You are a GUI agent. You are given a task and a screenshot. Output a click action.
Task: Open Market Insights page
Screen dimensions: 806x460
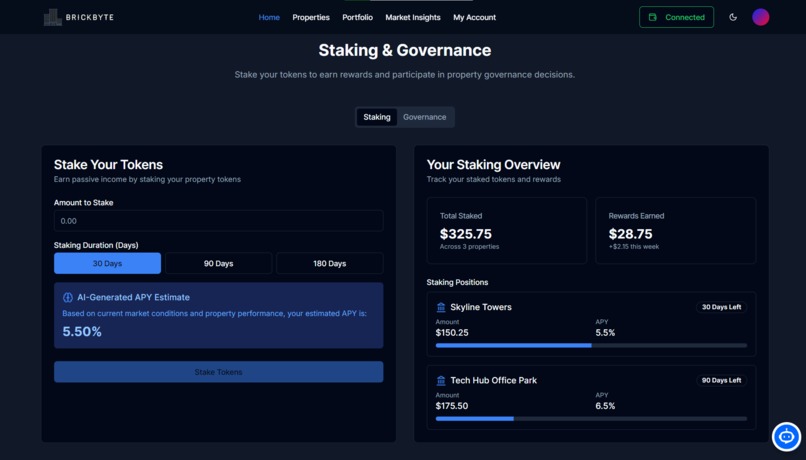(413, 17)
